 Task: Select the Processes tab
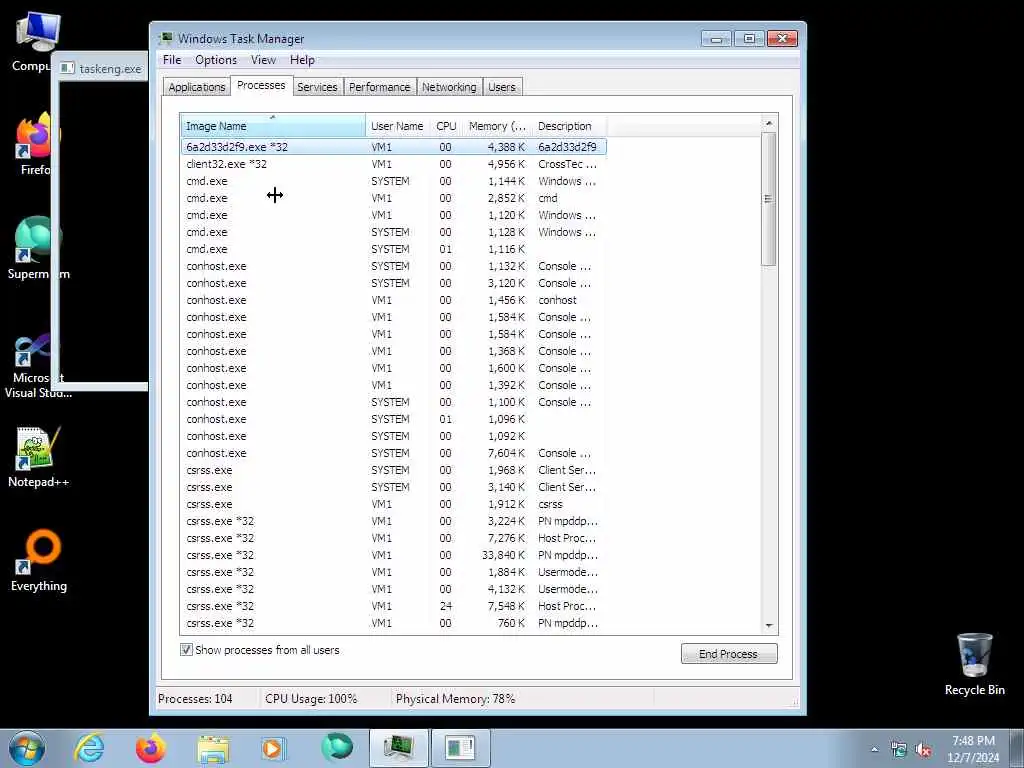coord(261,86)
